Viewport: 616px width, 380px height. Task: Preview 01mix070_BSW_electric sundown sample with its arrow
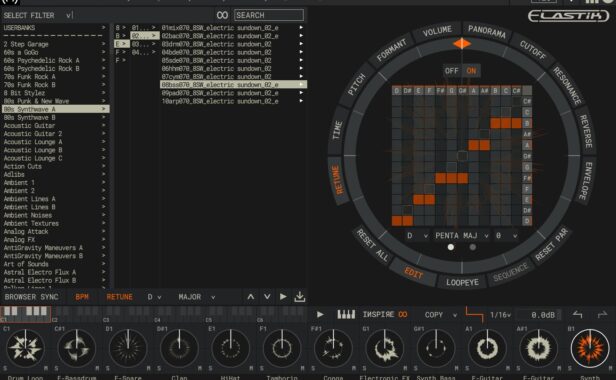(301, 28)
